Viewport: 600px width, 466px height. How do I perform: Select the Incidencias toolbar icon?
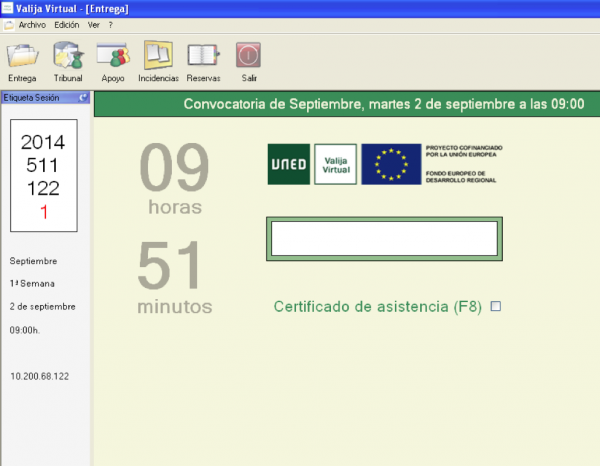(158, 56)
